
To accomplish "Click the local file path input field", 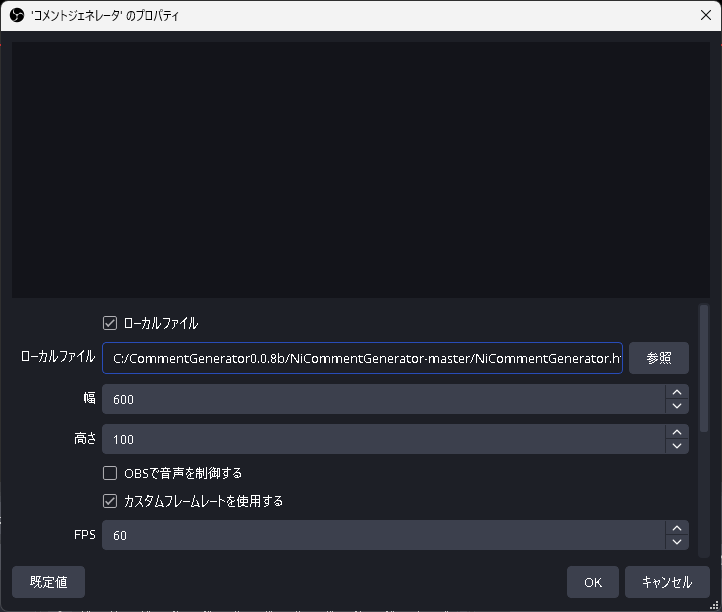I will [362, 358].
